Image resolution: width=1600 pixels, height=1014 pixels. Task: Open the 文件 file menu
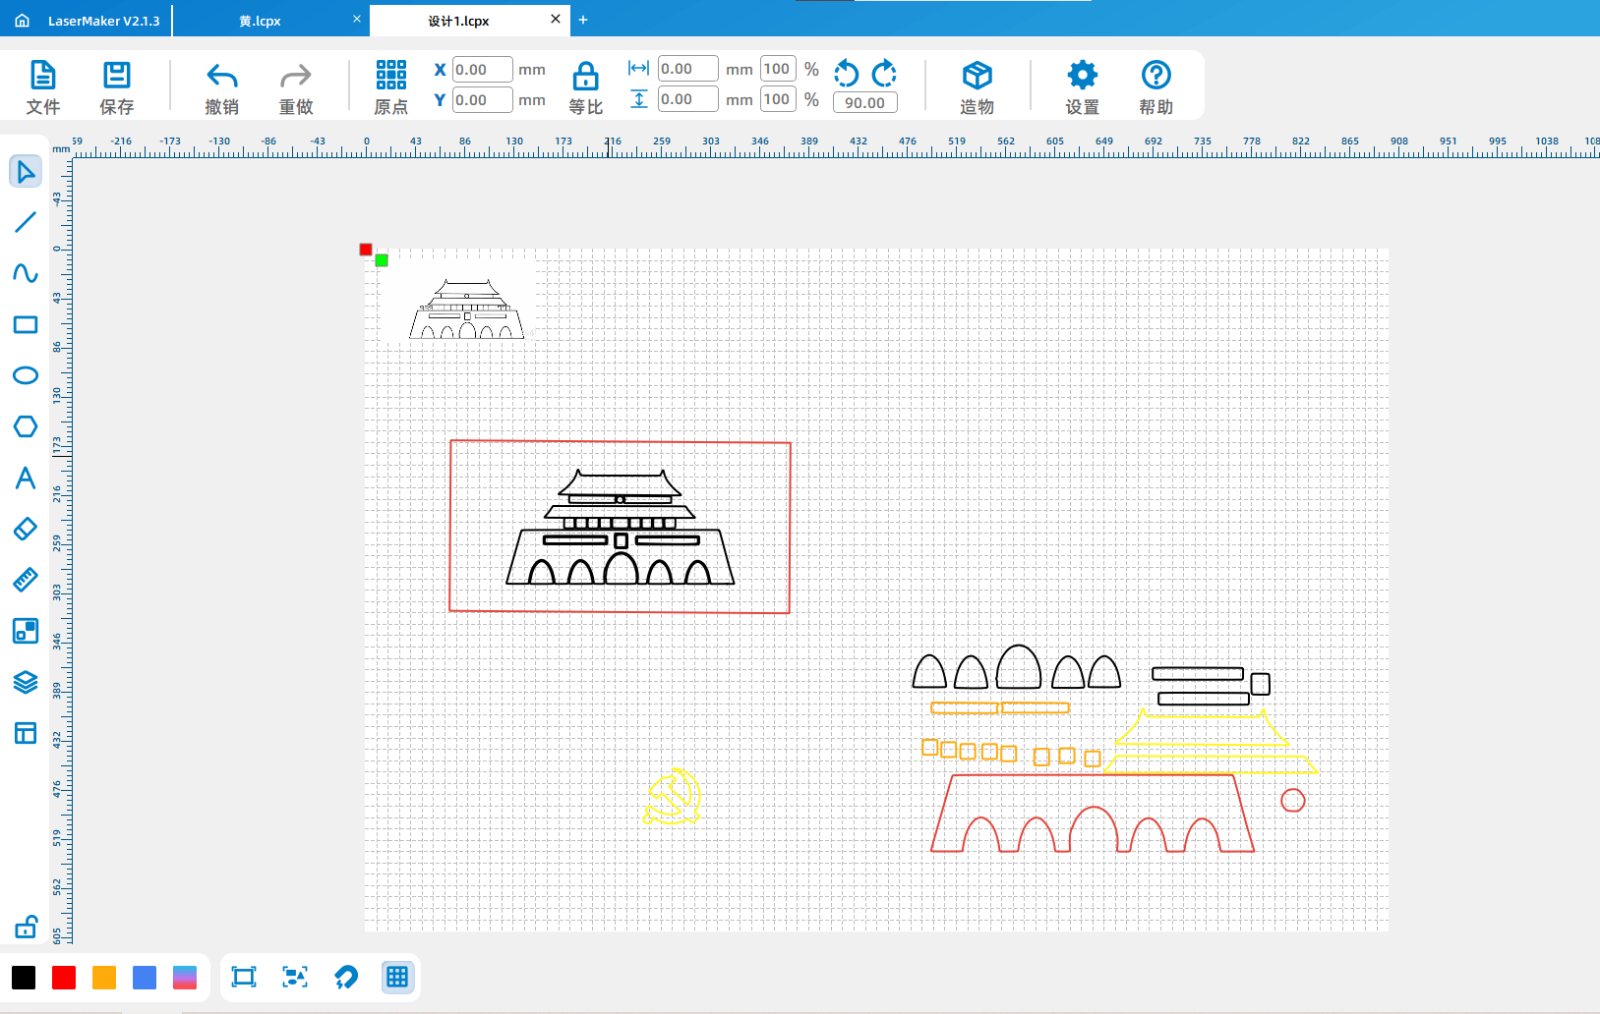click(x=43, y=87)
